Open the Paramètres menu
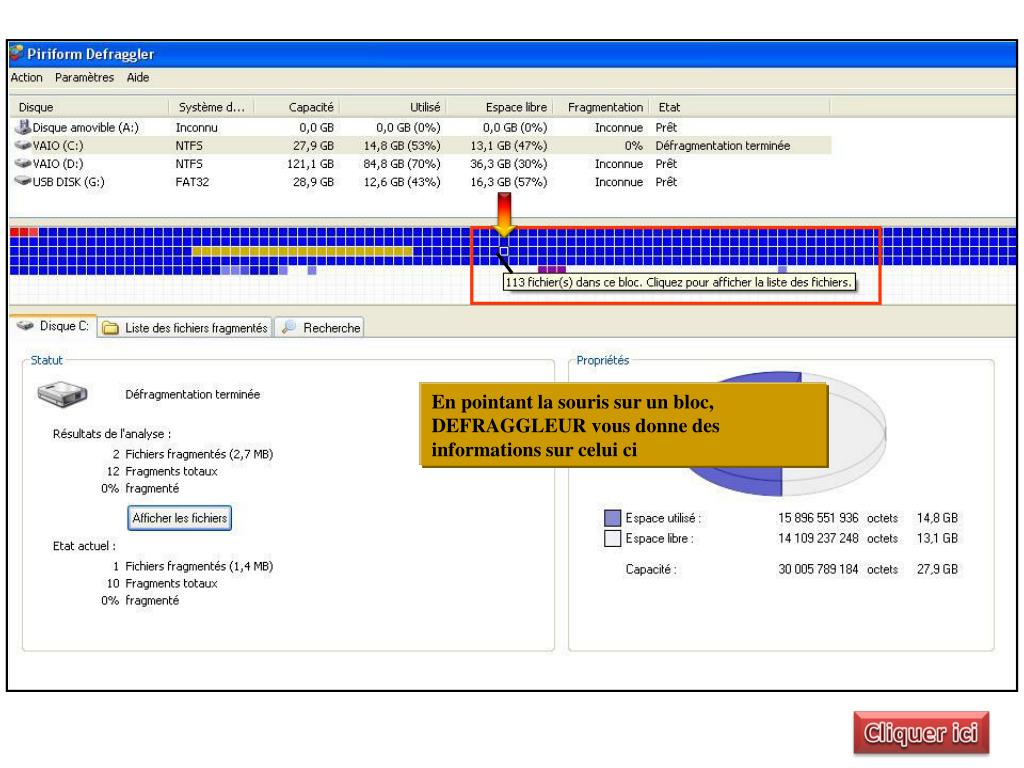 (x=83, y=79)
